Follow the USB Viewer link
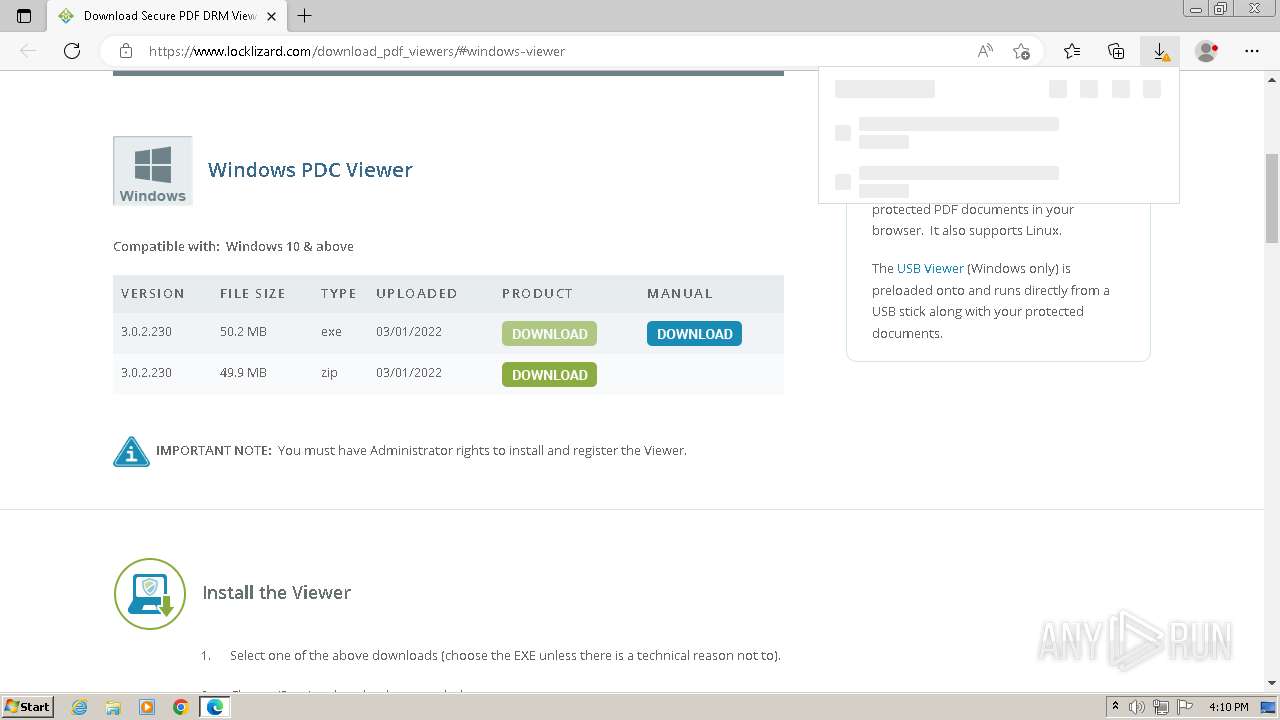1280x720 pixels. pos(930,268)
